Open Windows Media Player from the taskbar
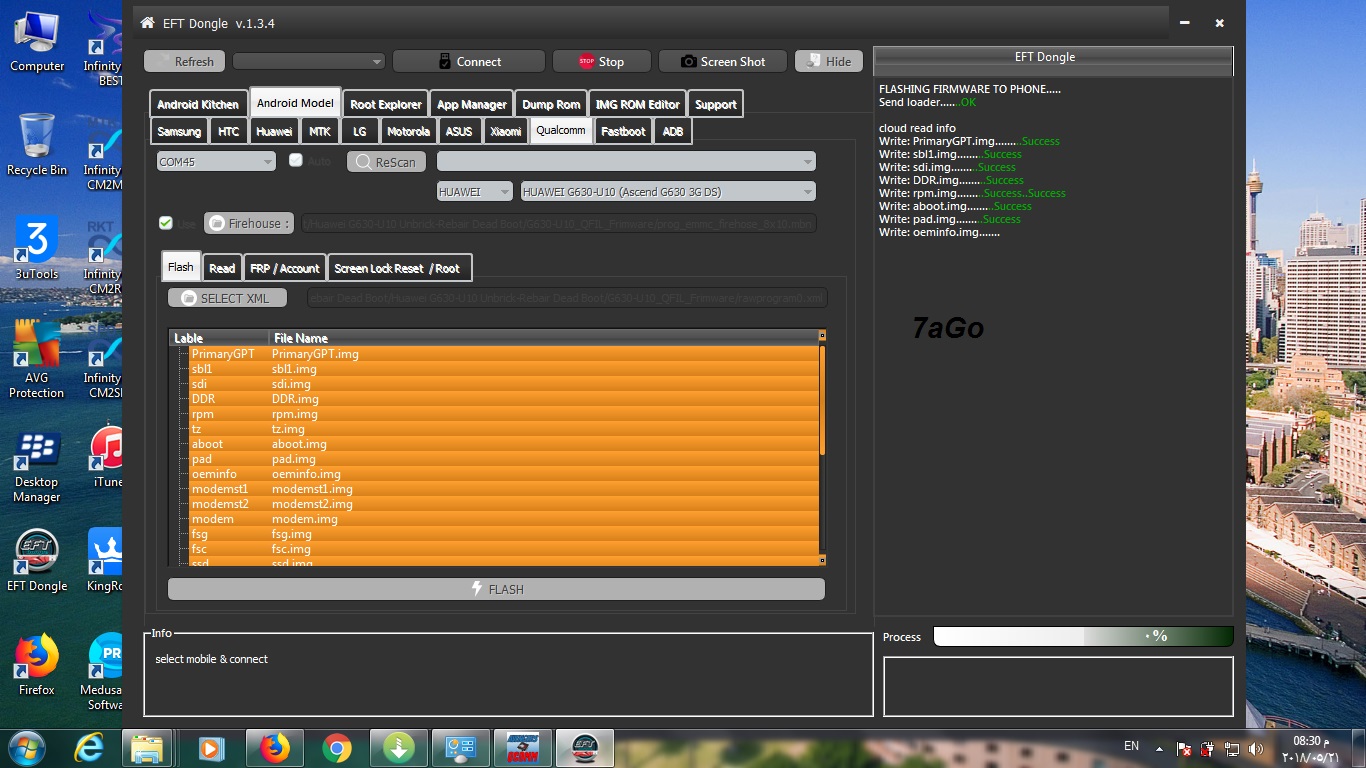The width and height of the screenshot is (1366, 768). tap(210, 748)
